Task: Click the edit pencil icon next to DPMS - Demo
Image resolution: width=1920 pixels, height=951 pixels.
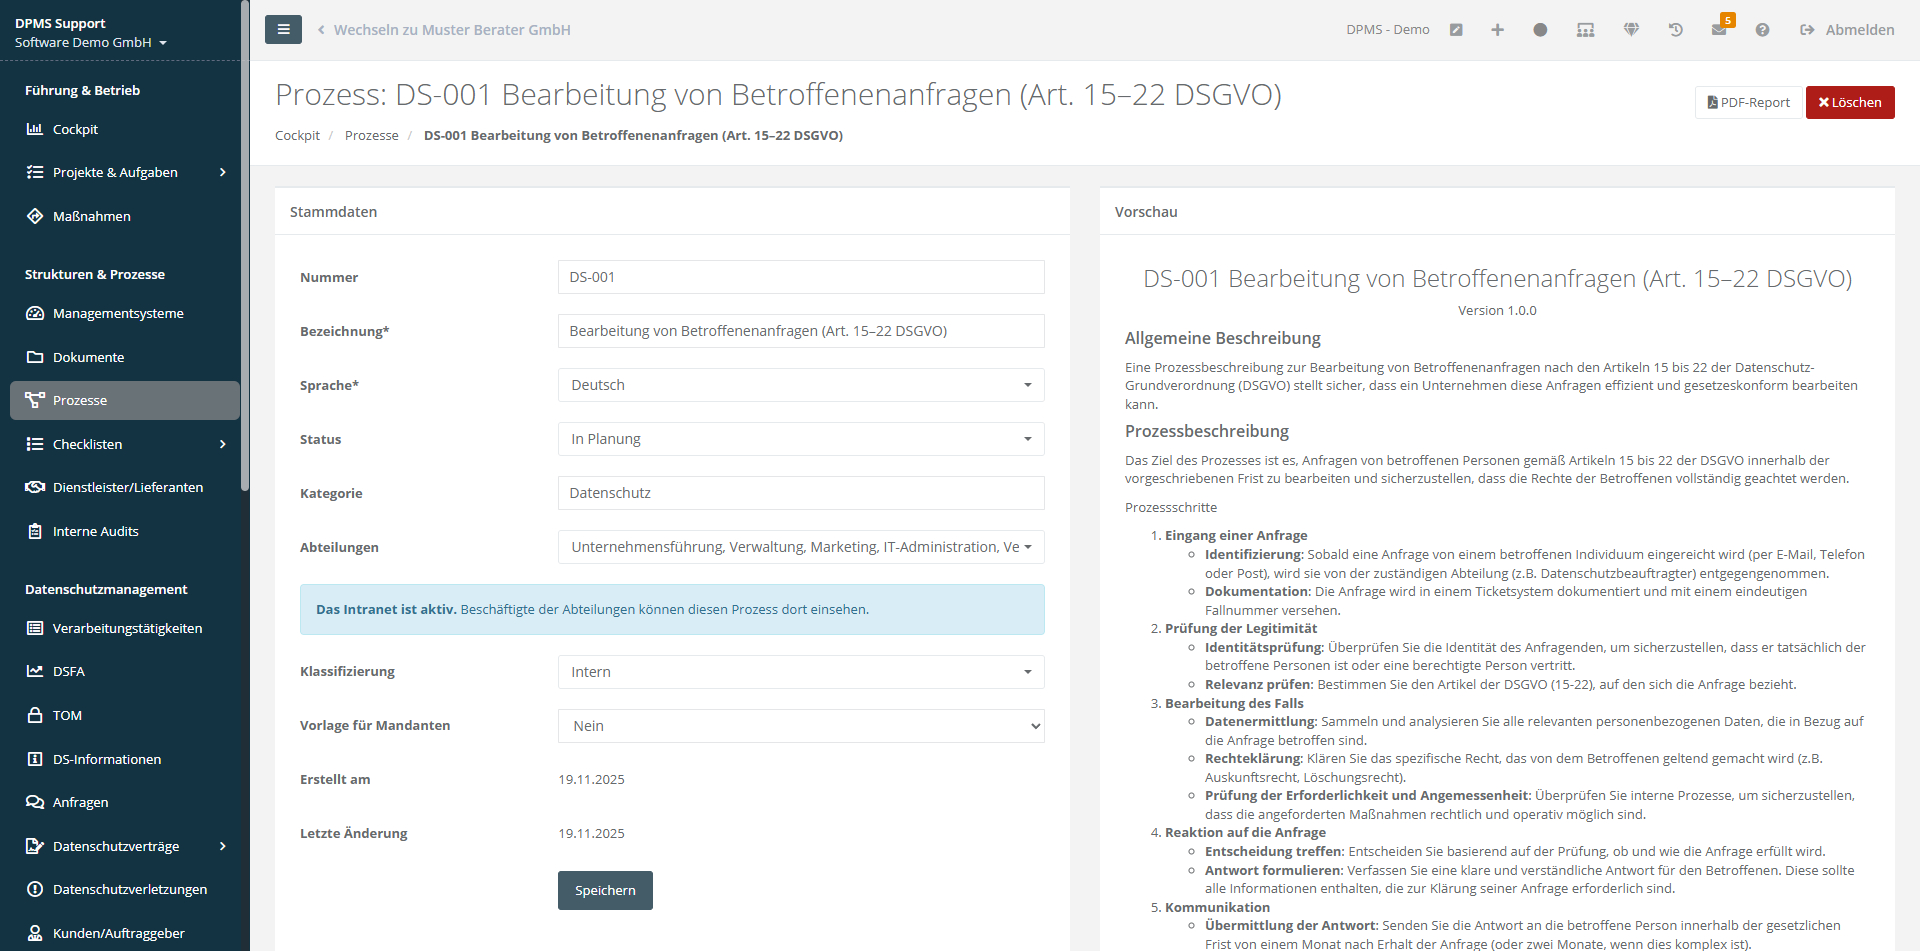Action: [1456, 30]
